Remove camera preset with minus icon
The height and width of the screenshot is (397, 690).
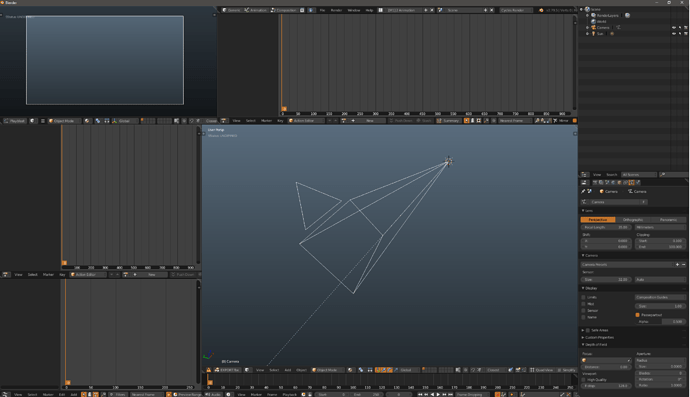tap(683, 265)
